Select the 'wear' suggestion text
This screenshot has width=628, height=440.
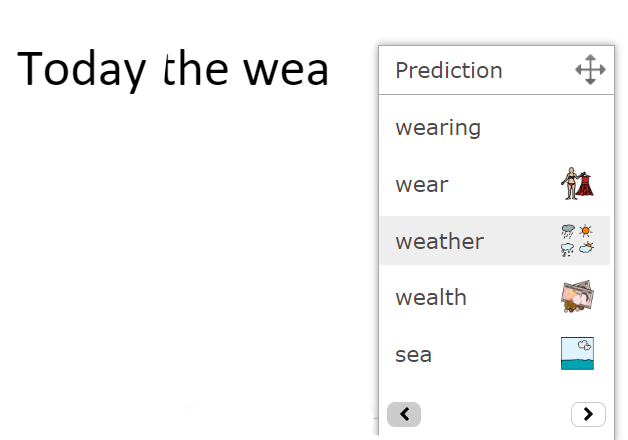(x=422, y=185)
